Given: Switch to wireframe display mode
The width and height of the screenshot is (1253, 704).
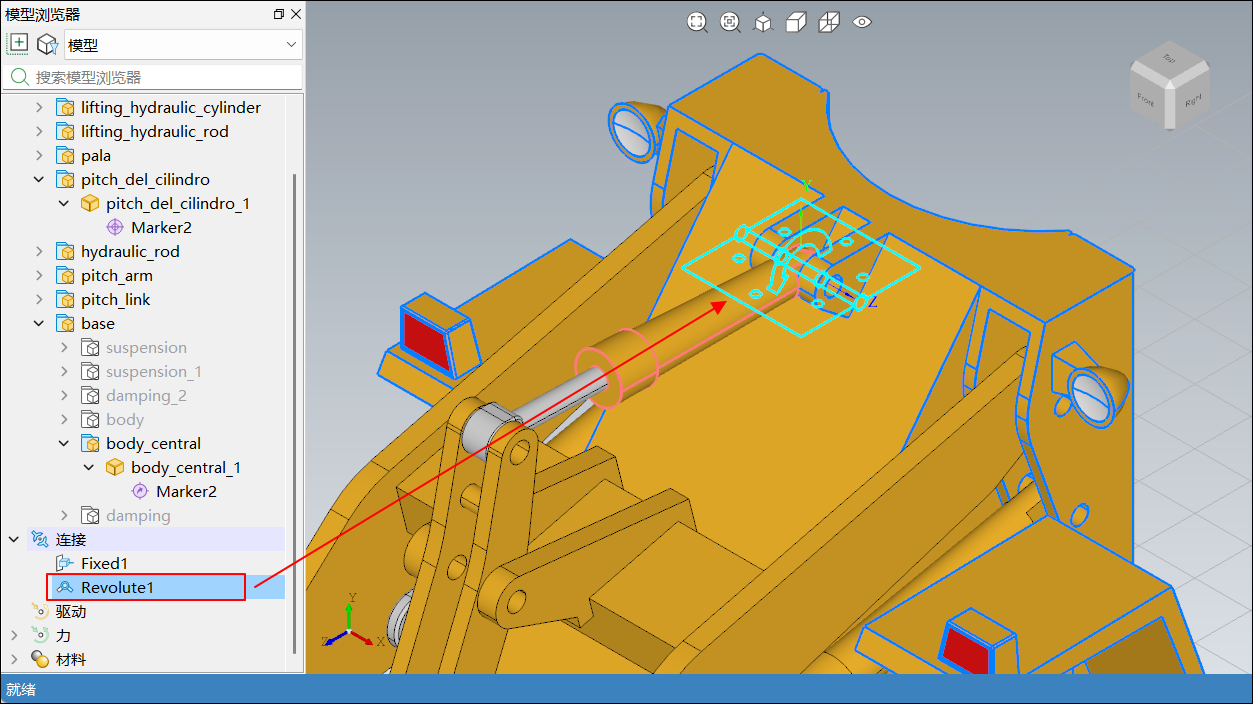Looking at the screenshot, I should pyautogui.click(x=829, y=22).
